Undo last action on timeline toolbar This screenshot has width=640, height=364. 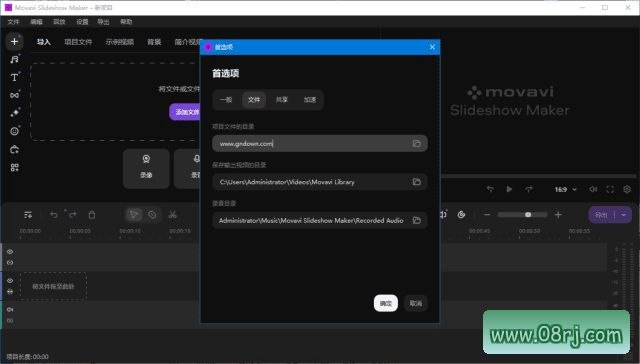53,215
